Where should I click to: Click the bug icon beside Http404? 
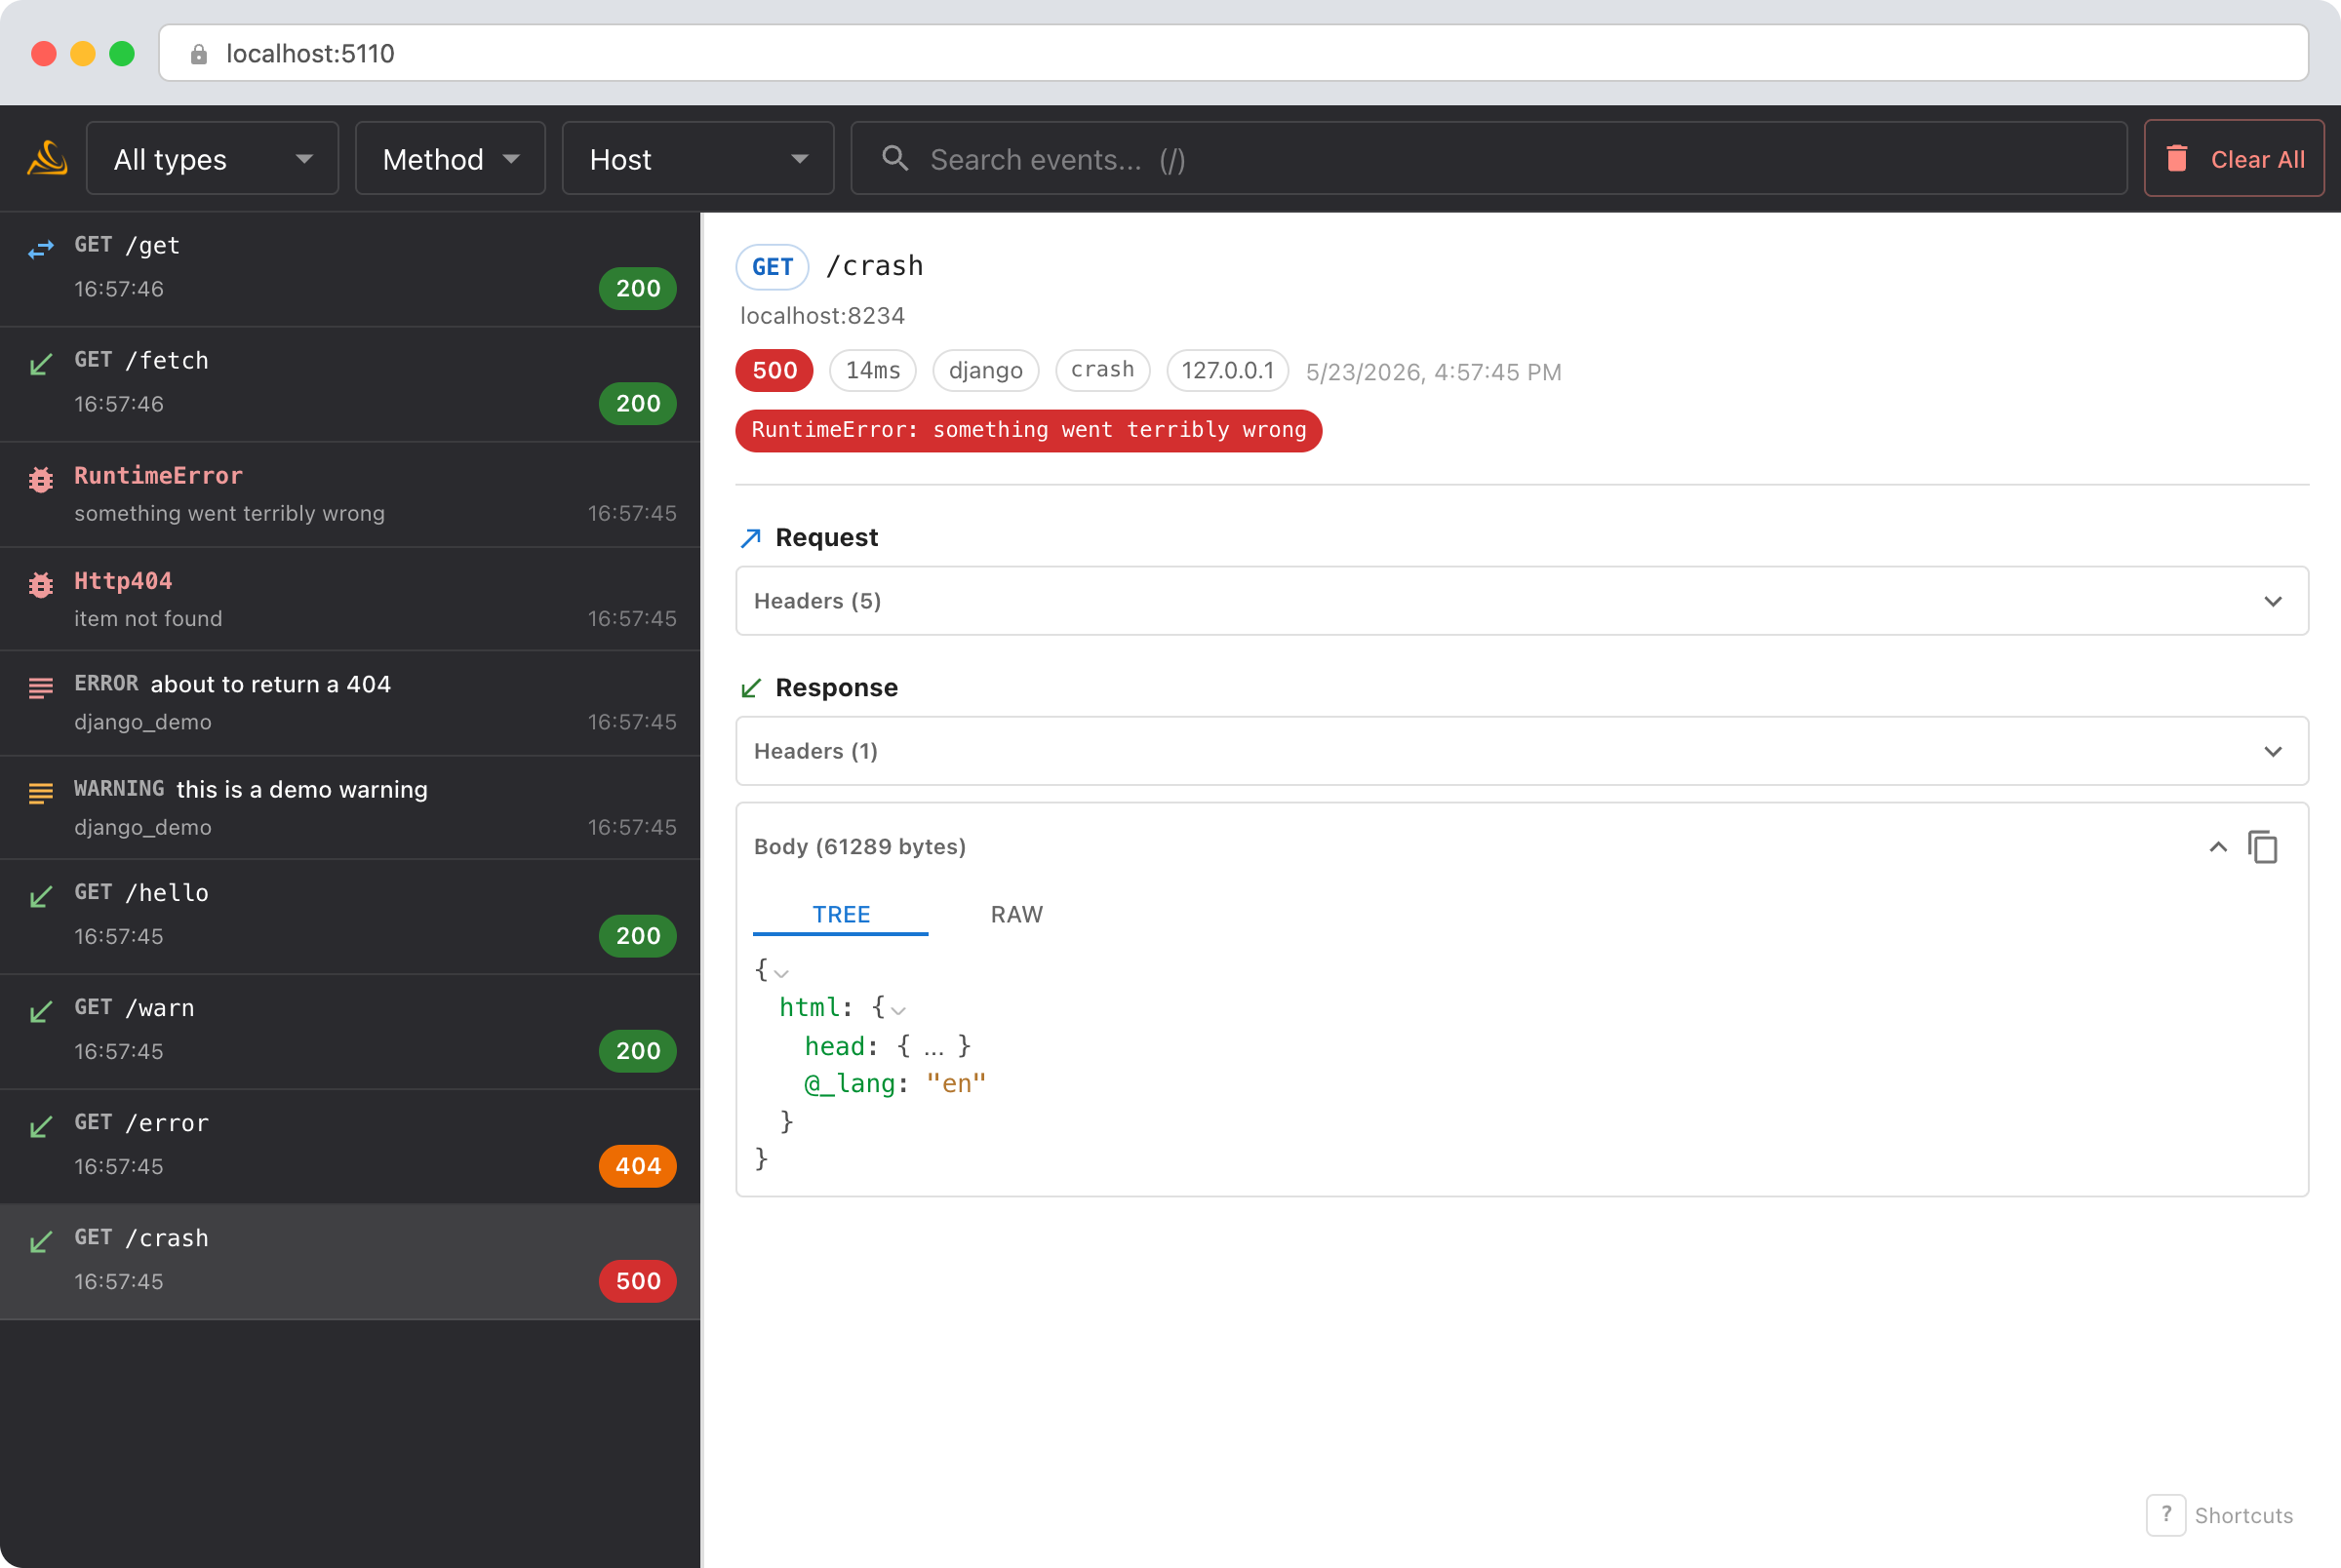[41, 585]
